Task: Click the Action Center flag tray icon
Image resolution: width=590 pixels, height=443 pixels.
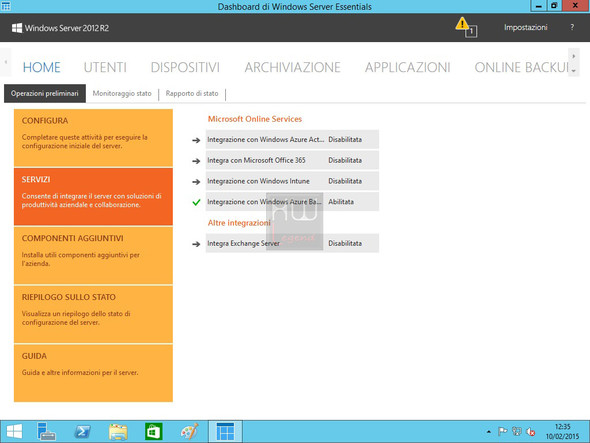Action: point(502,431)
